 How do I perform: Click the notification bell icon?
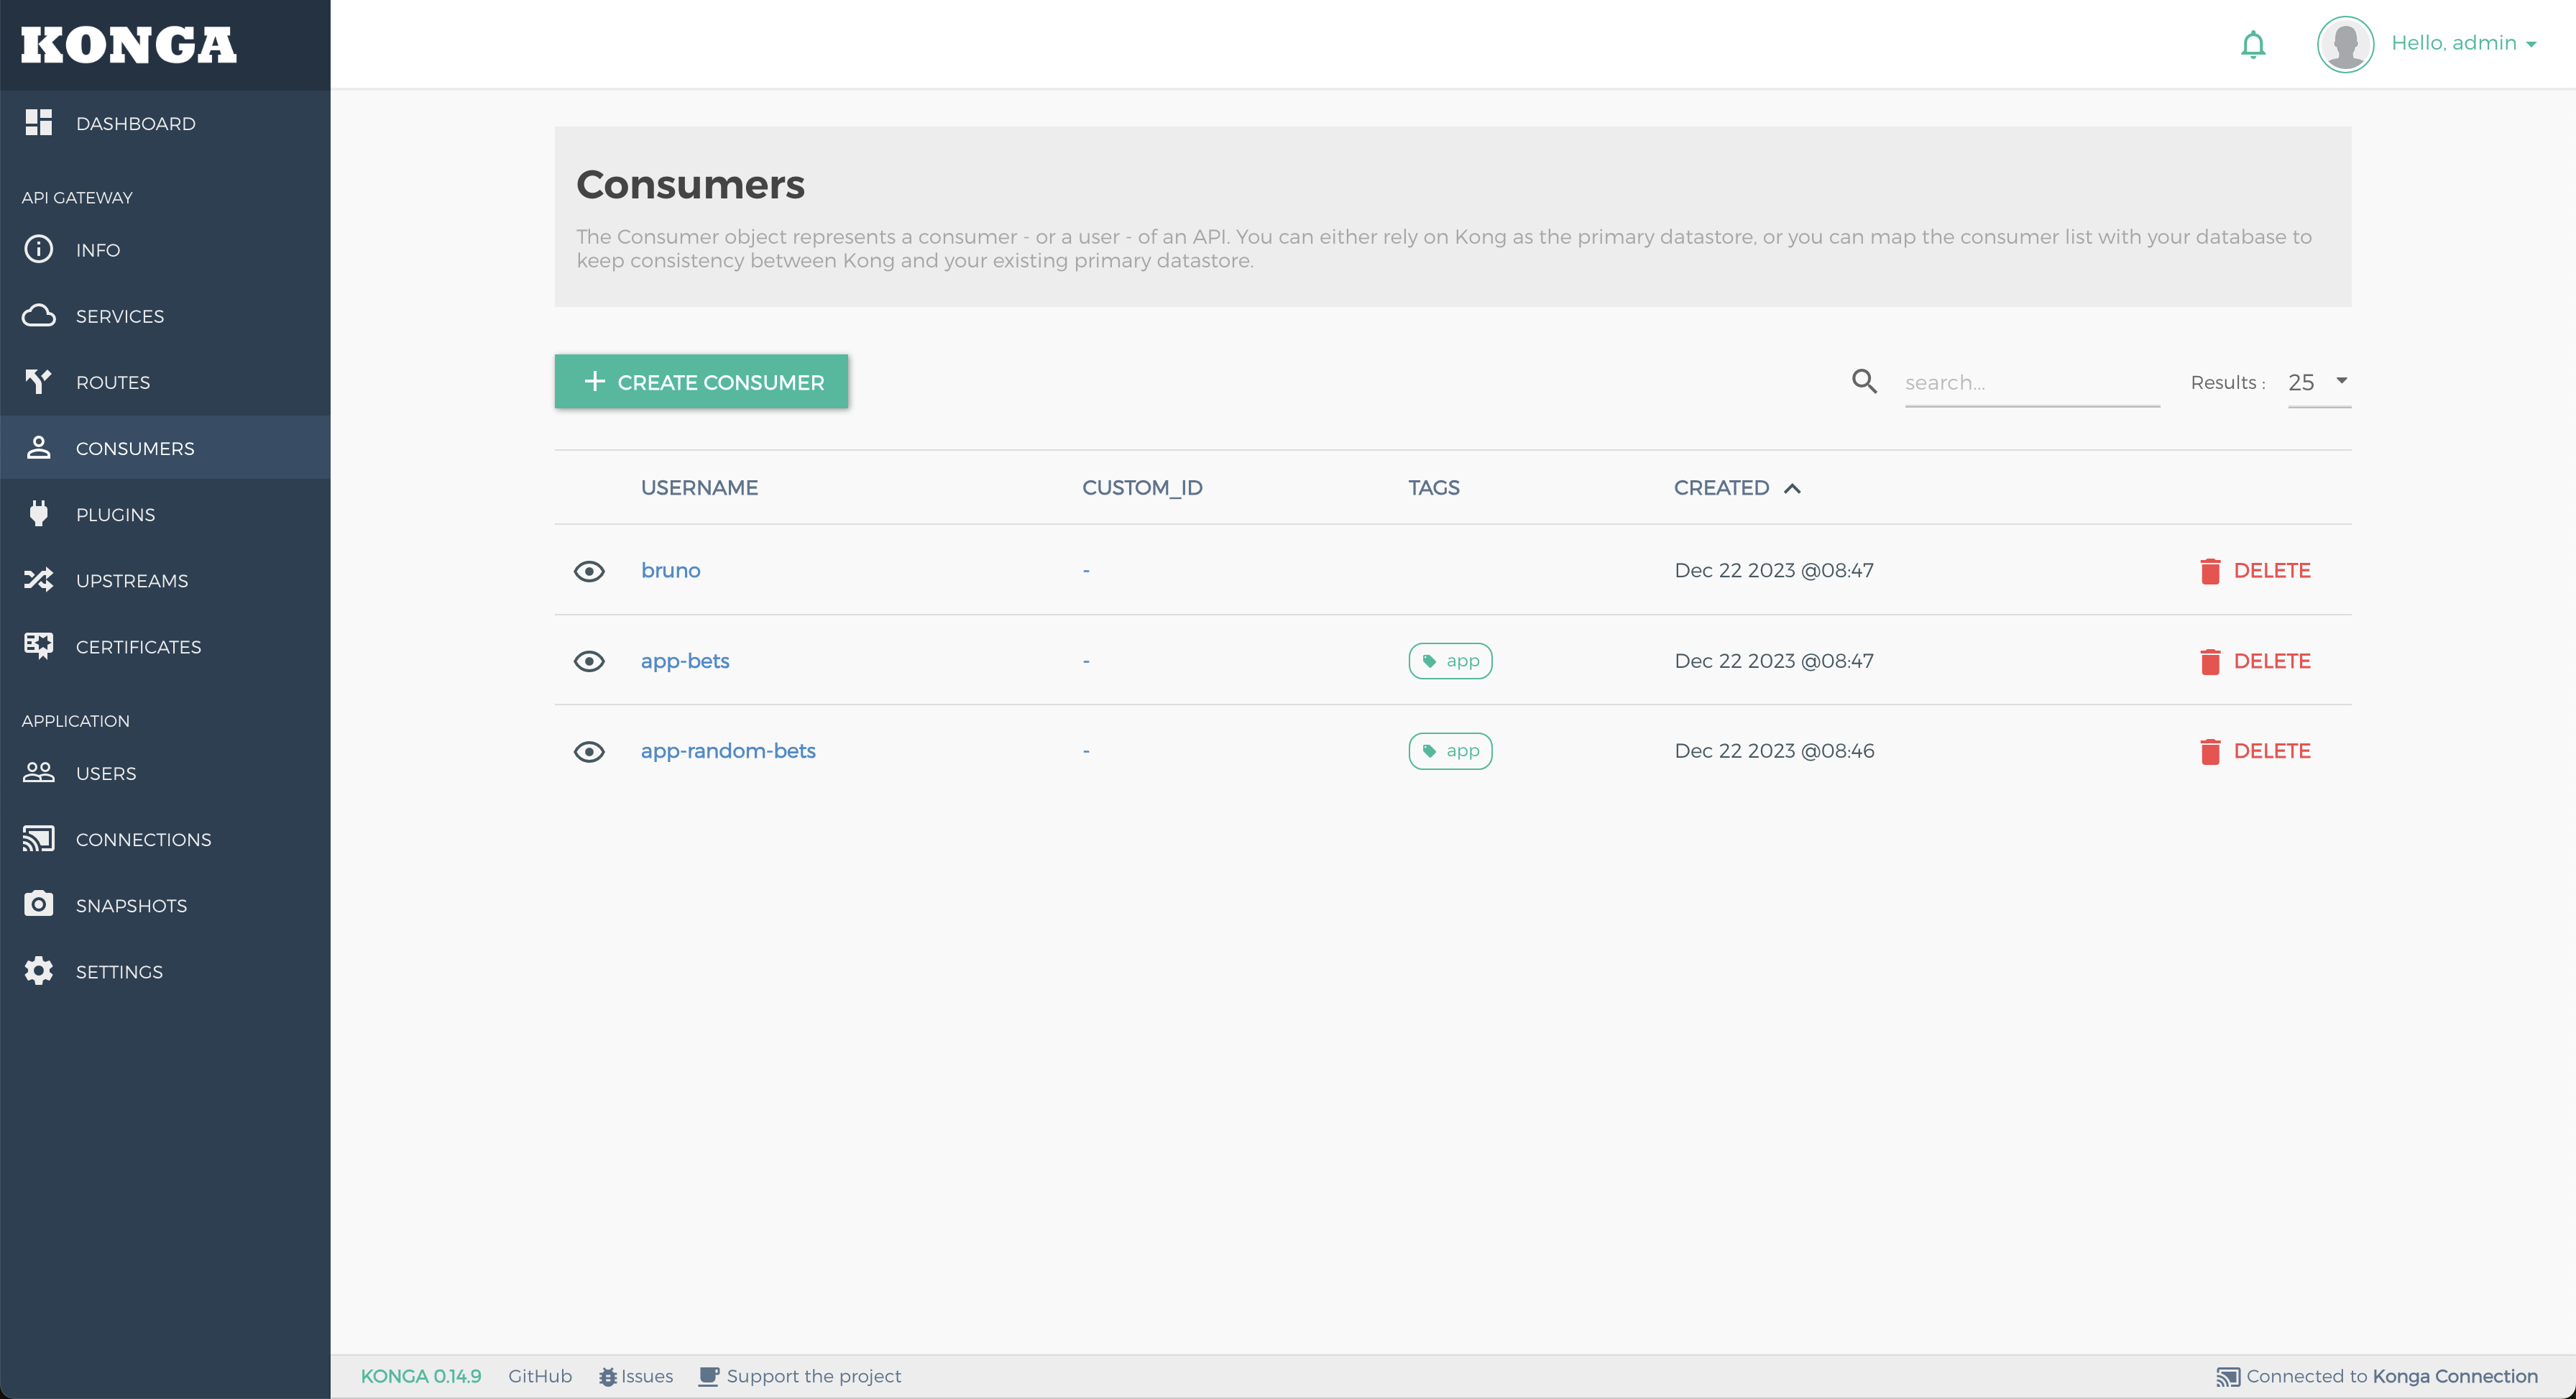2252,45
